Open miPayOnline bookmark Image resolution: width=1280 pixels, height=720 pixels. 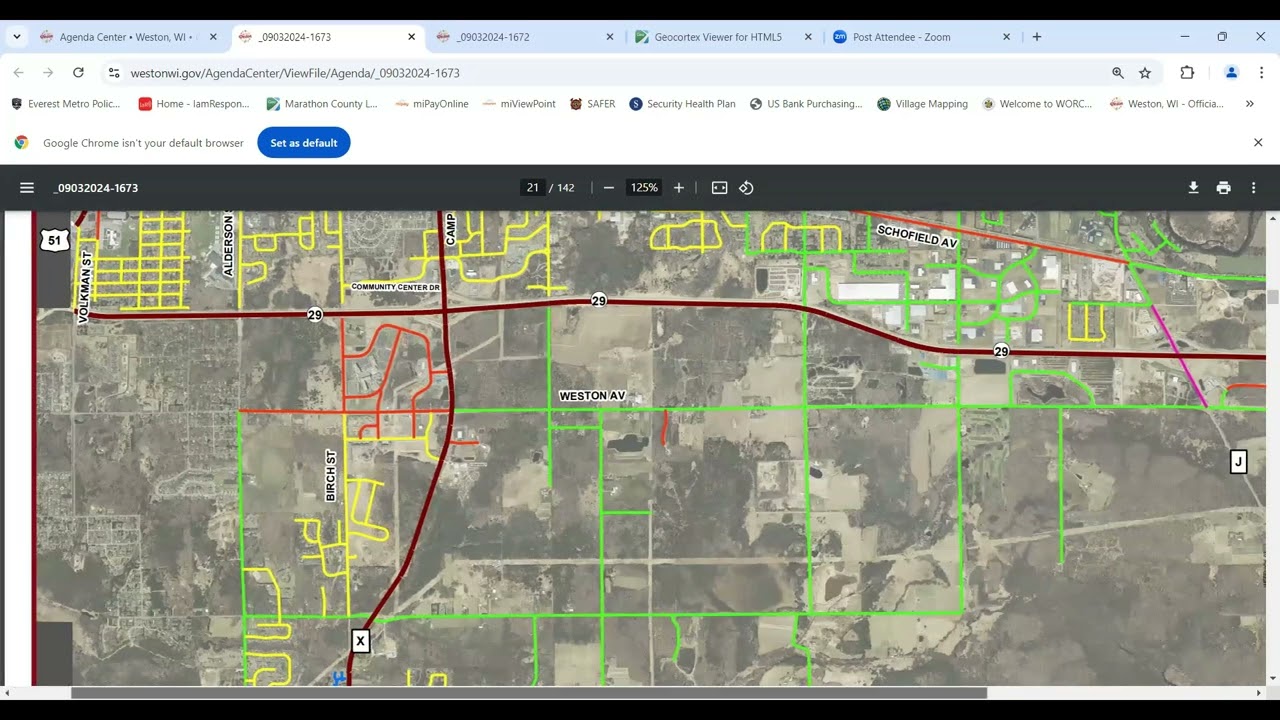click(432, 104)
